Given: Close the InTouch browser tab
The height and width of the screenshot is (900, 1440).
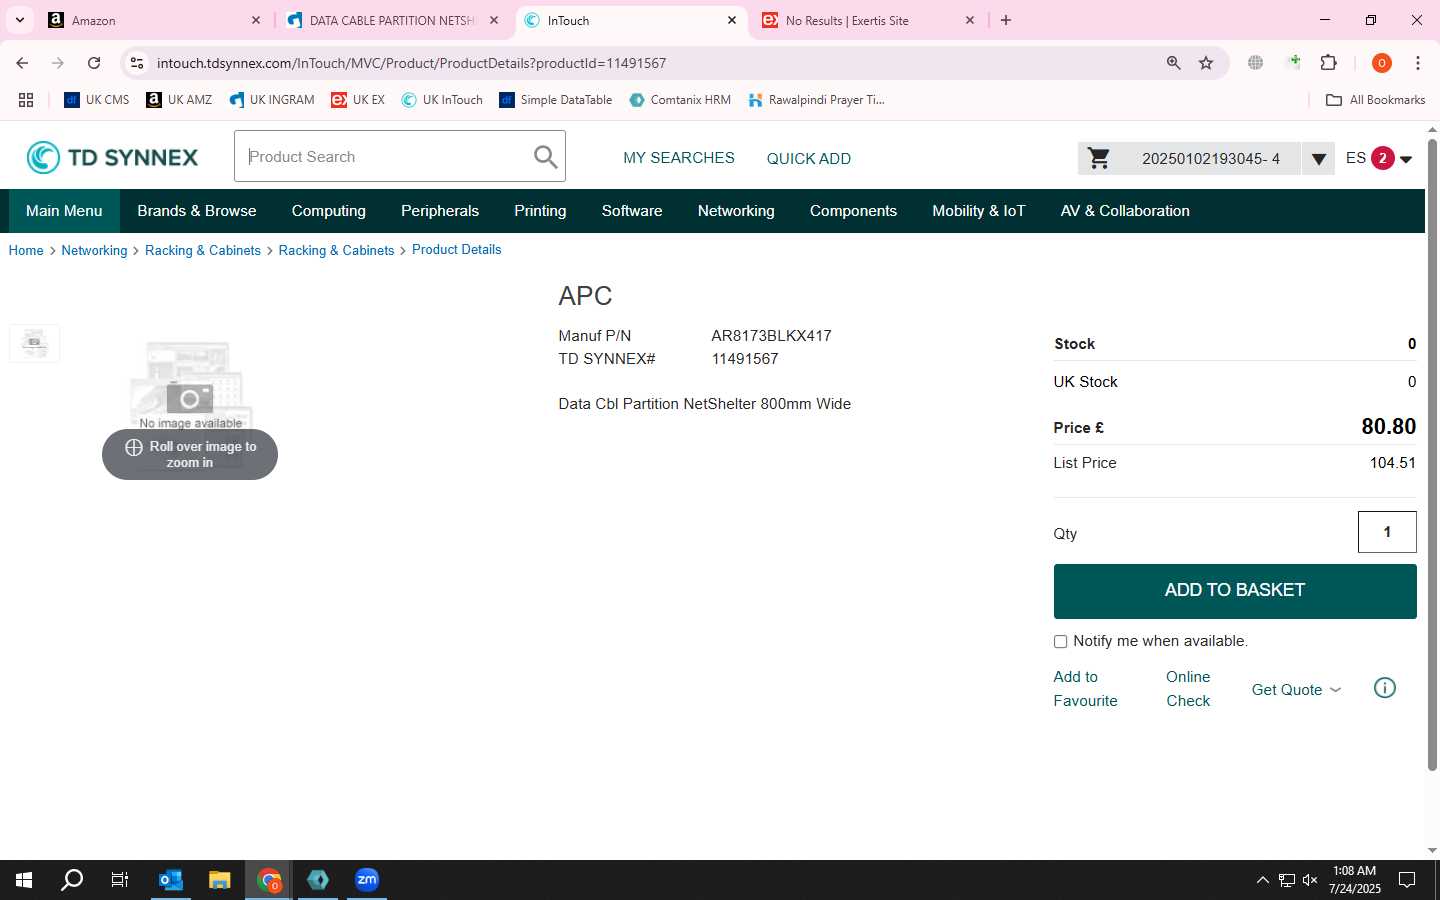Looking at the screenshot, I should [732, 20].
